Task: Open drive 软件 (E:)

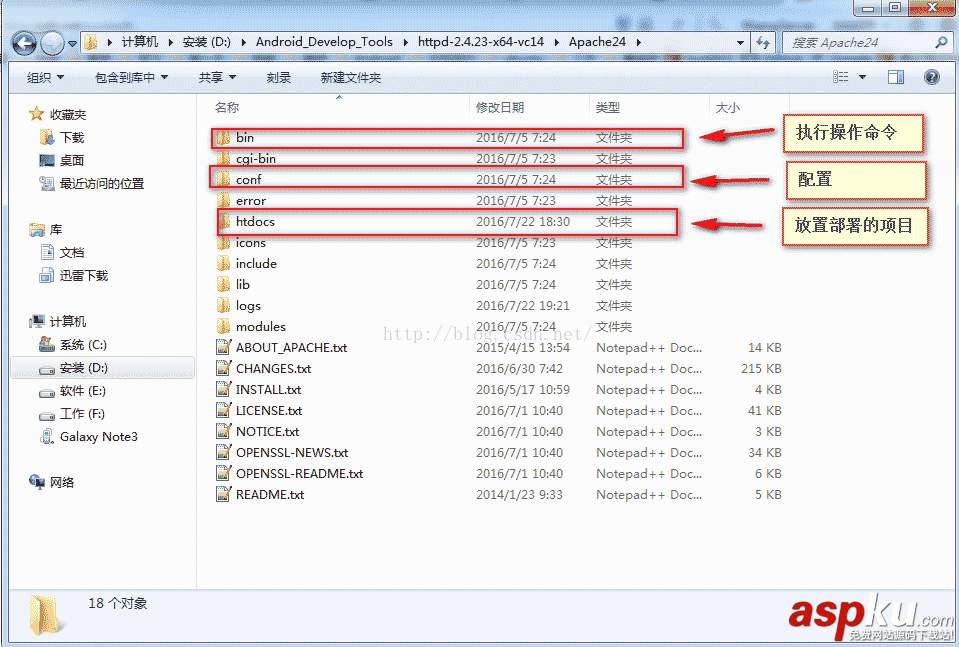Action: pos(83,391)
